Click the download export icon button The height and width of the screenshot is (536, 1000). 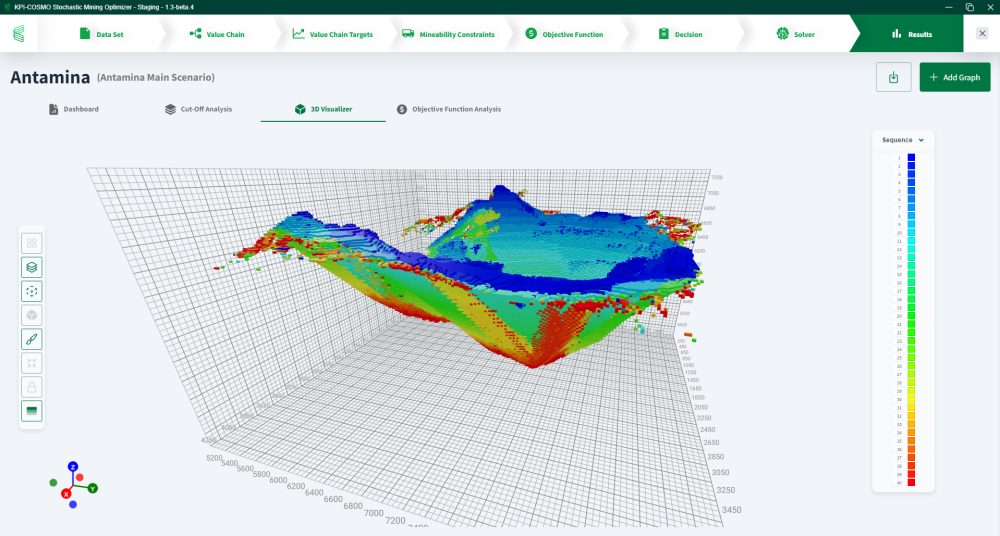pyautogui.click(x=893, y=77)
